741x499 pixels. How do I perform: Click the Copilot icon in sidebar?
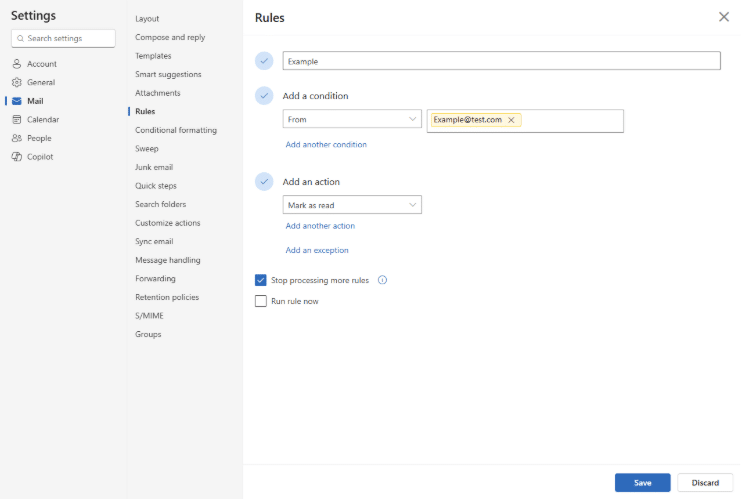(x=17, y=157)
